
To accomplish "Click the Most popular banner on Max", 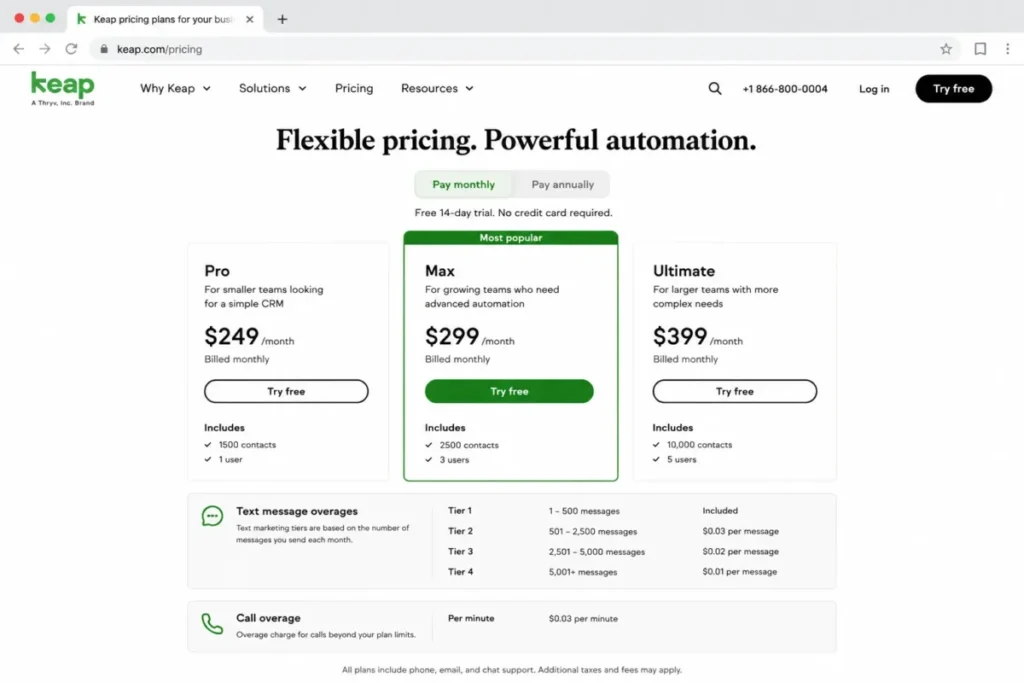I will tap(511, 238).
